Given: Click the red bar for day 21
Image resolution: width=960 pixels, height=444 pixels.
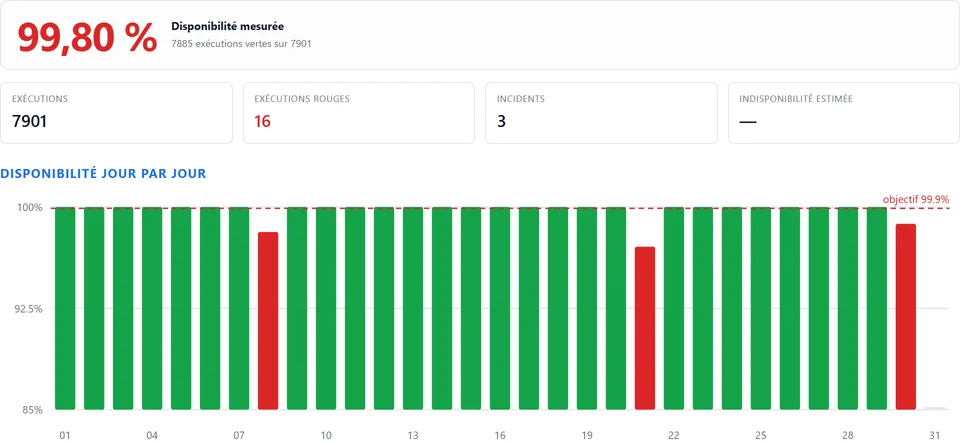Looking at the screenshot, I should tap(645, 328).
